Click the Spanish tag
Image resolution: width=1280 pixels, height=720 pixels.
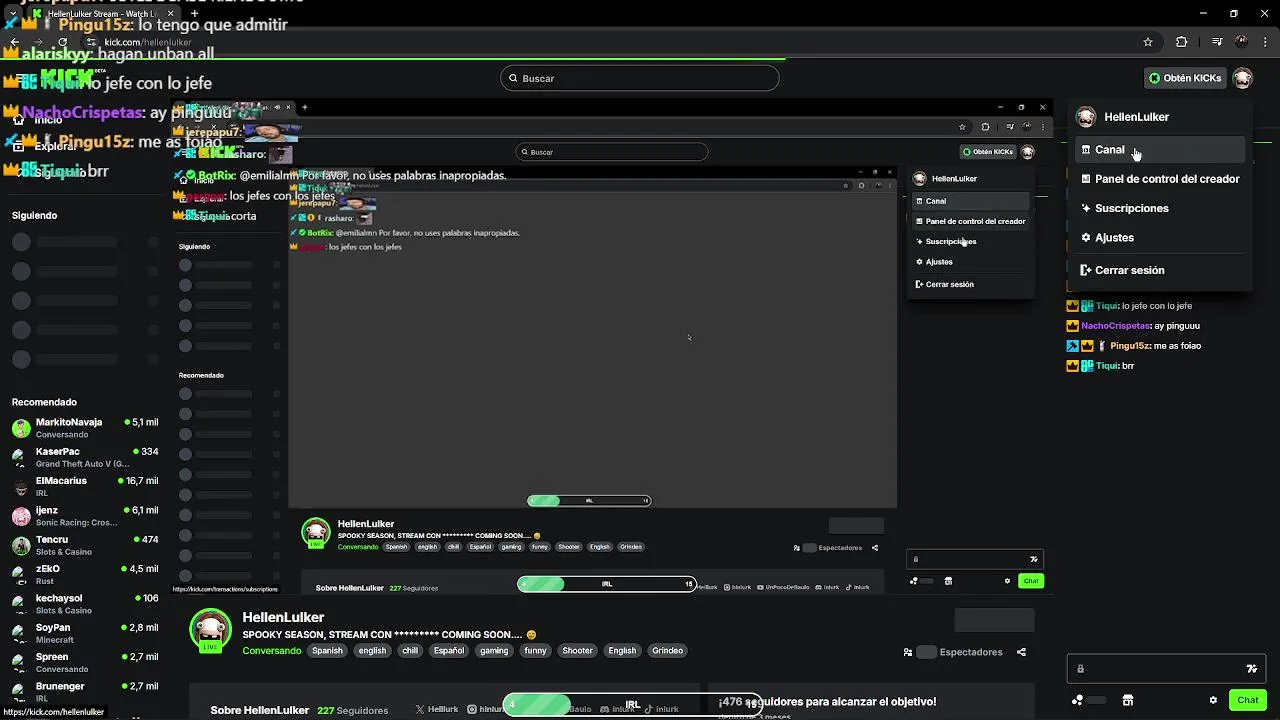327,650
